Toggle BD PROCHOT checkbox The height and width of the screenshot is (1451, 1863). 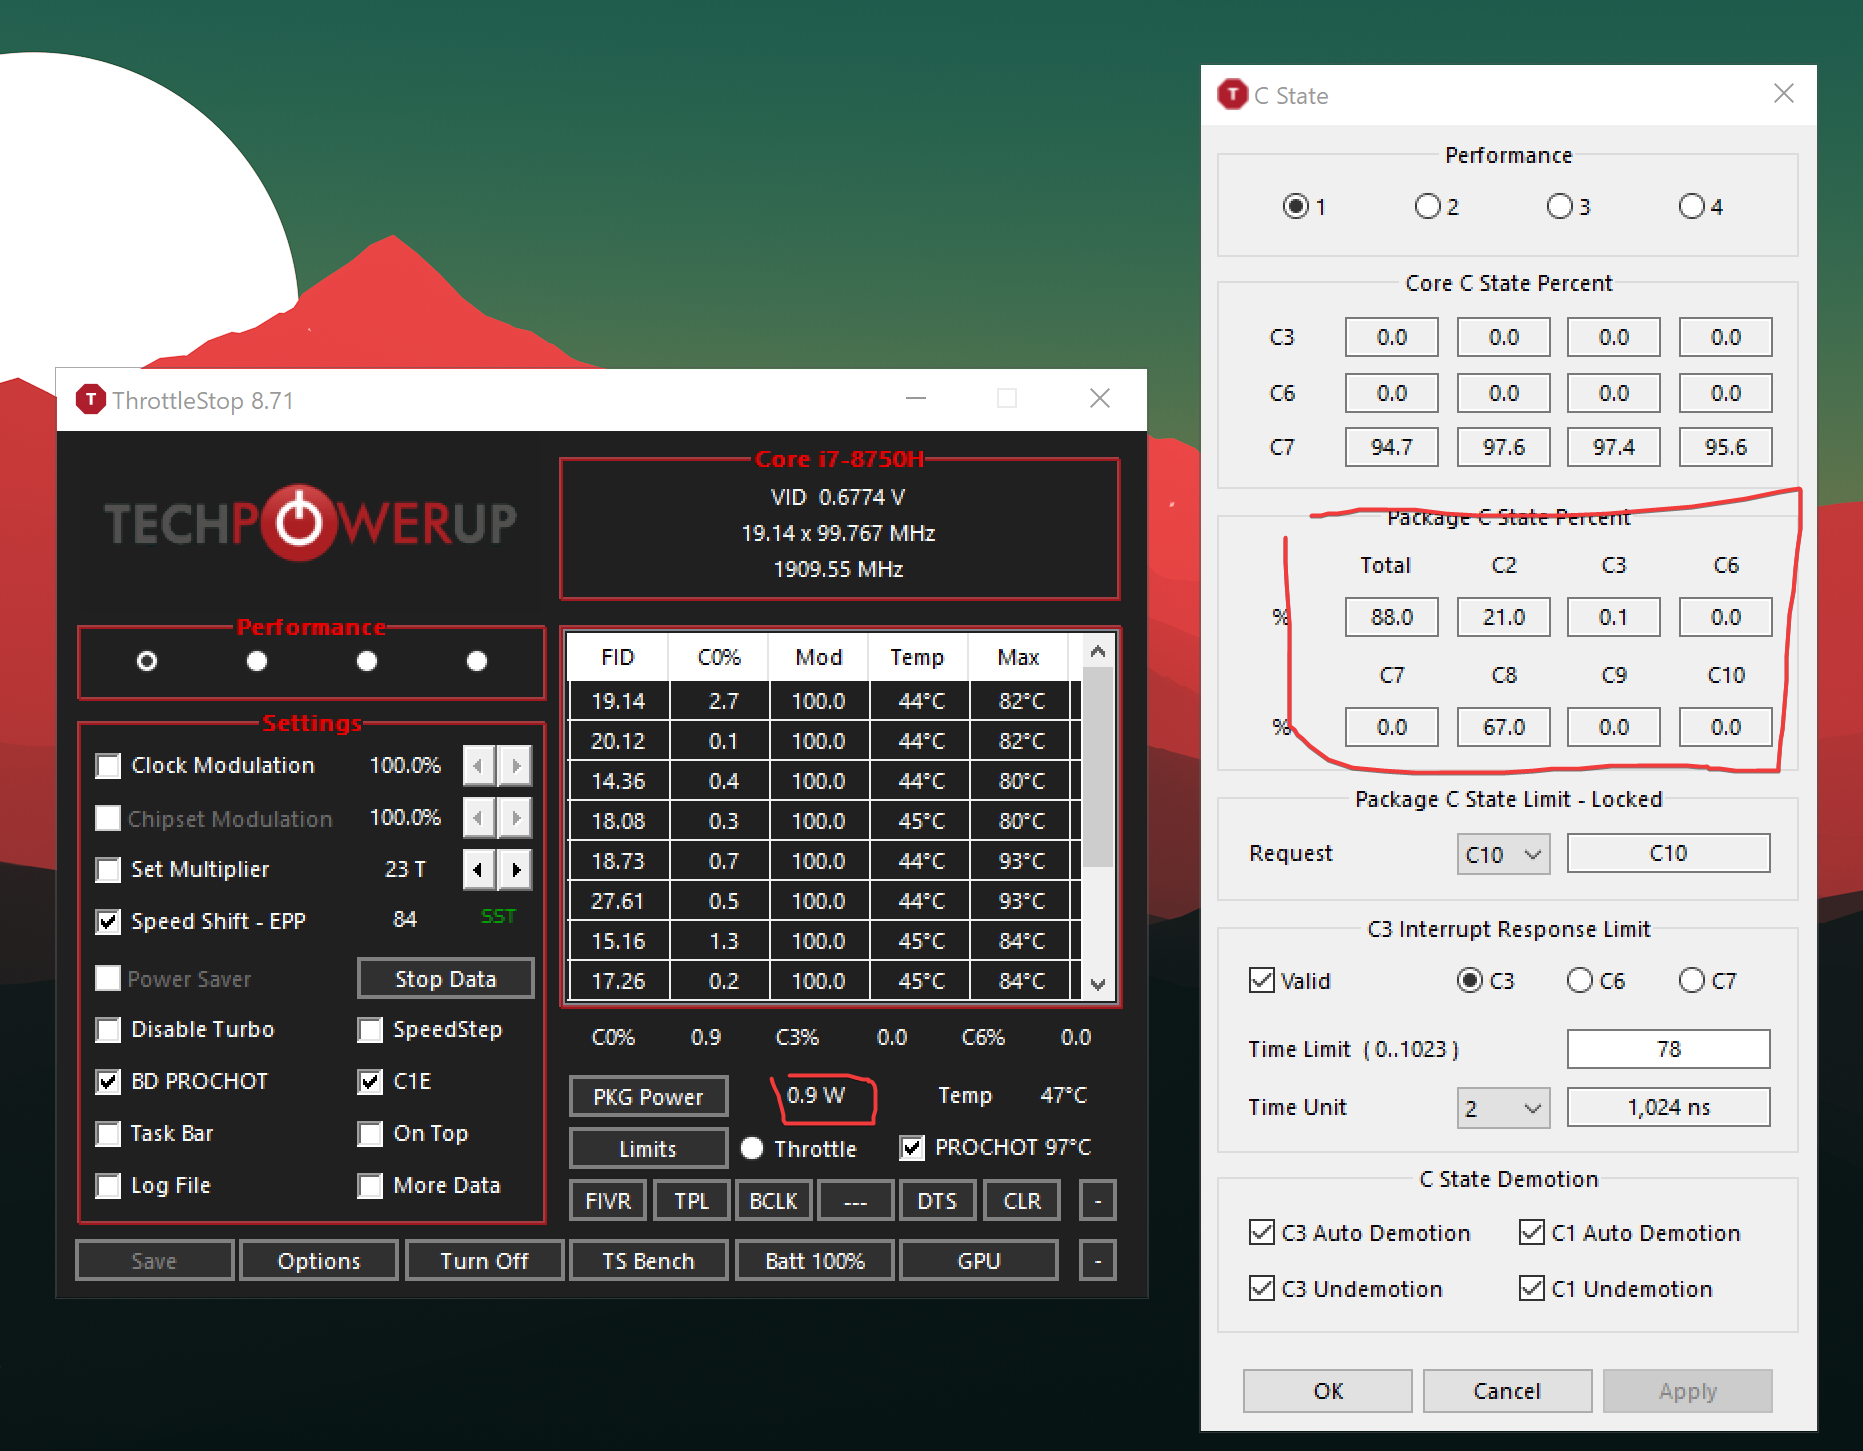108,1082
